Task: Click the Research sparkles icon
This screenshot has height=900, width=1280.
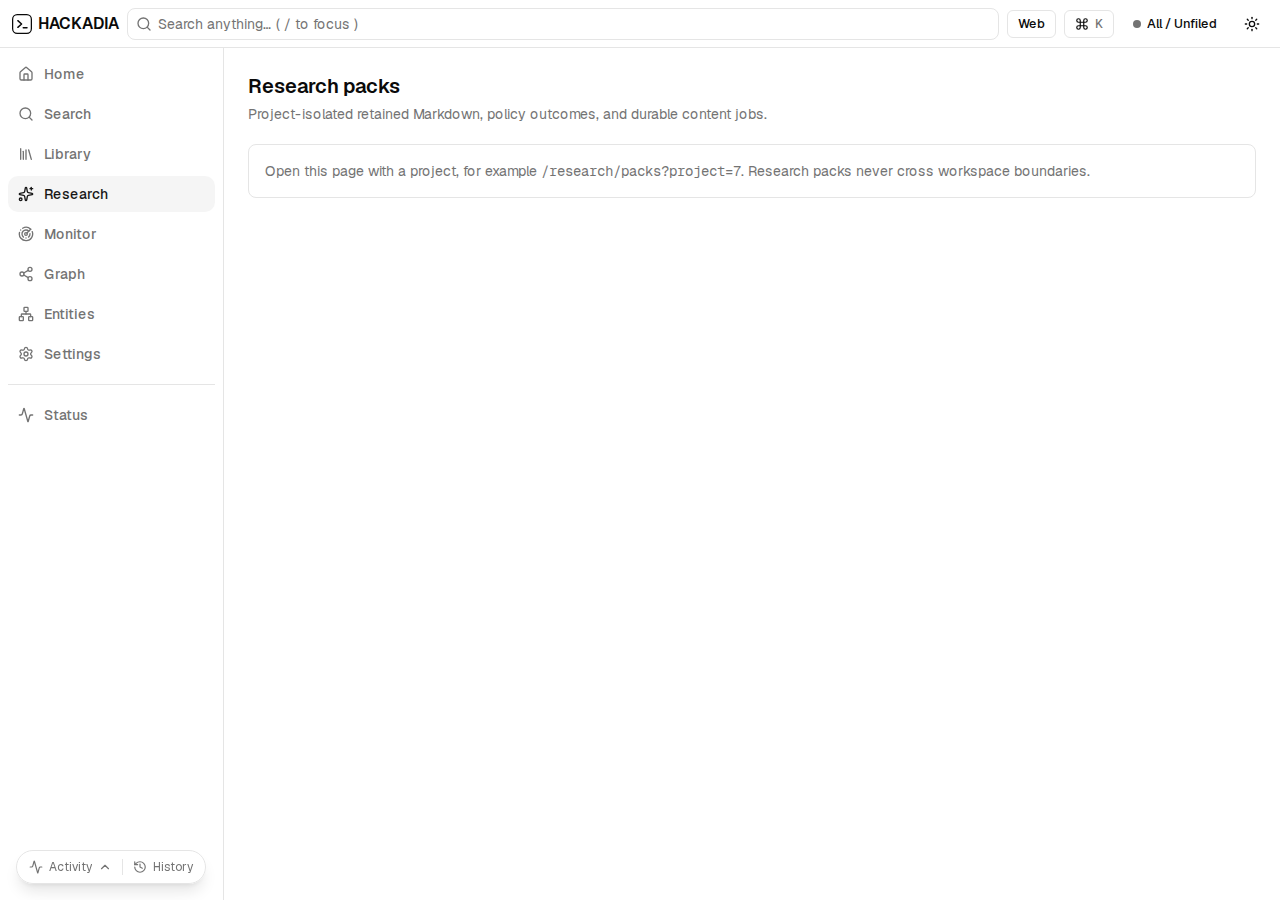Action: coord(26,194)
